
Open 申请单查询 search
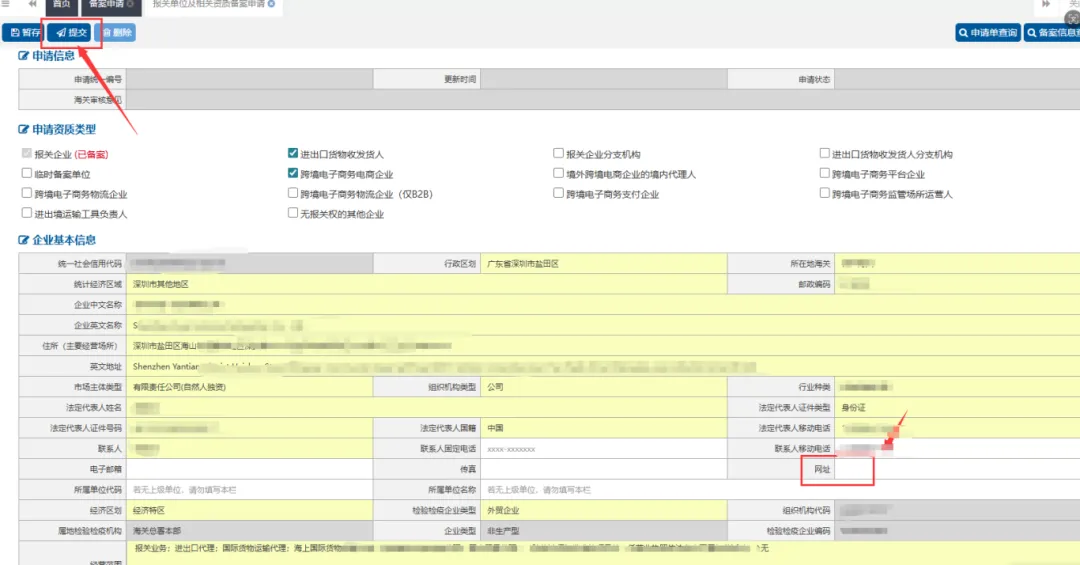click(x=987, y=33)
